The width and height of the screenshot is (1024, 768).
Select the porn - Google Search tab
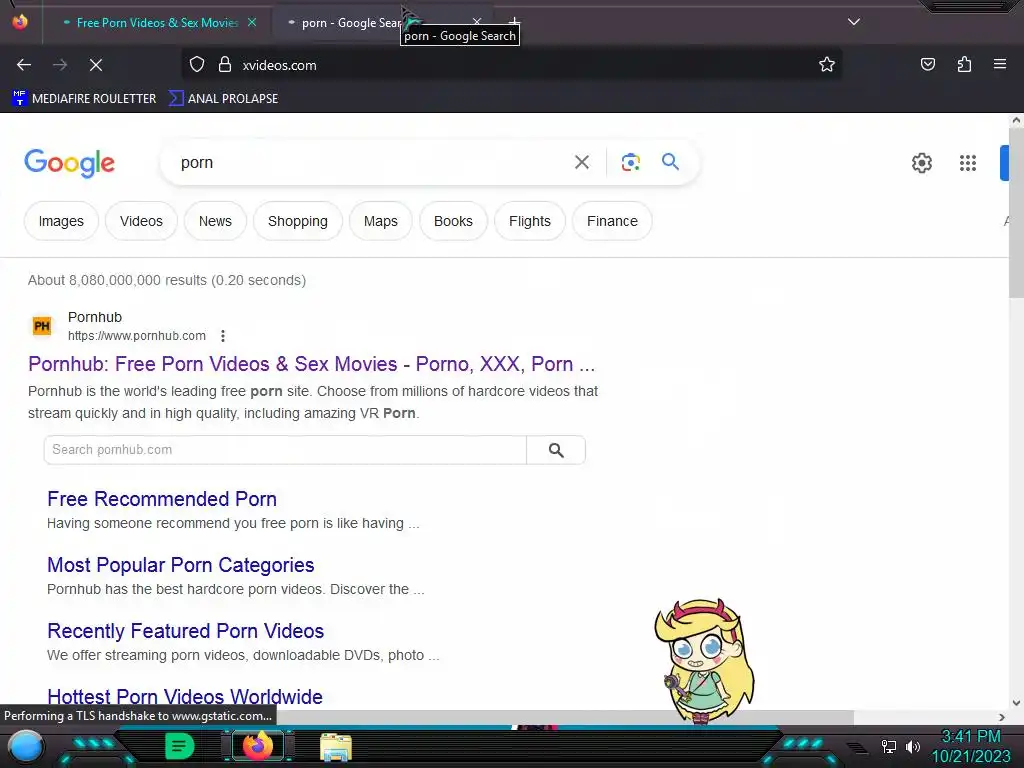349,23
